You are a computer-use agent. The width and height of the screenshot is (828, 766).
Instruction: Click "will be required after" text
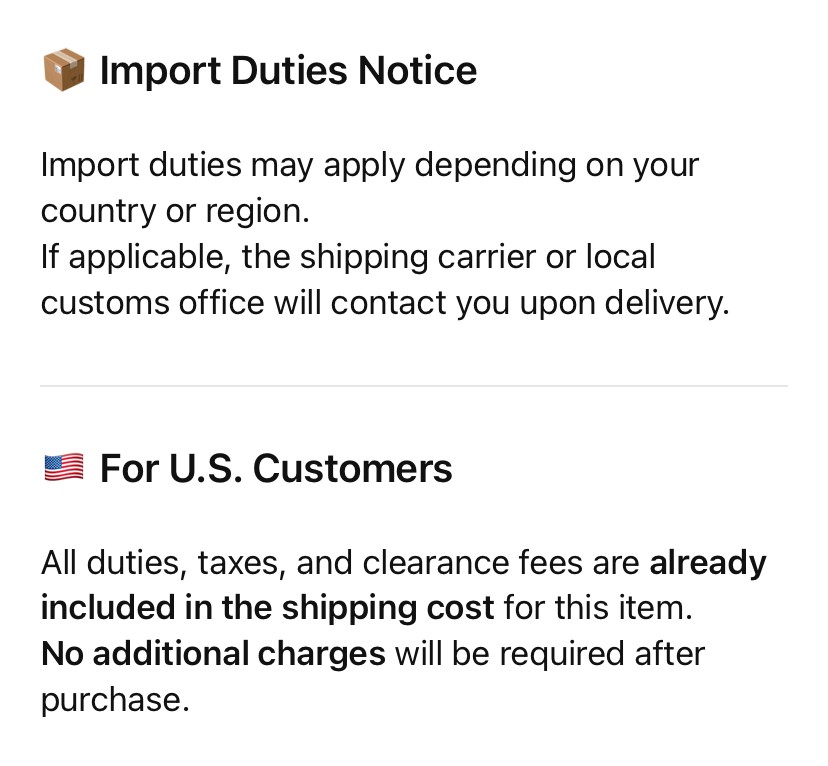[x=550, y=654]
